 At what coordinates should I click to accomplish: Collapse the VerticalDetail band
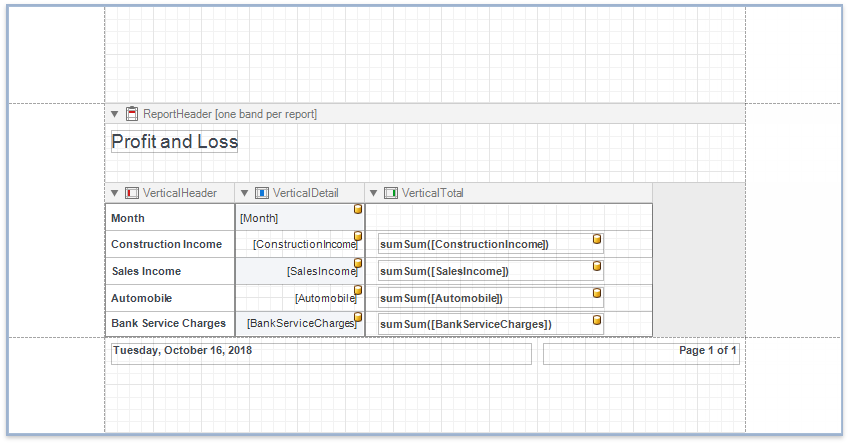click(x=245, y=193)
